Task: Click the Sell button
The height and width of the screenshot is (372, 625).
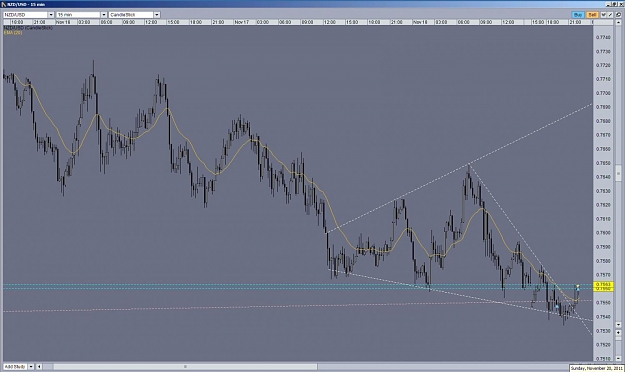Action: pos(592,14)
